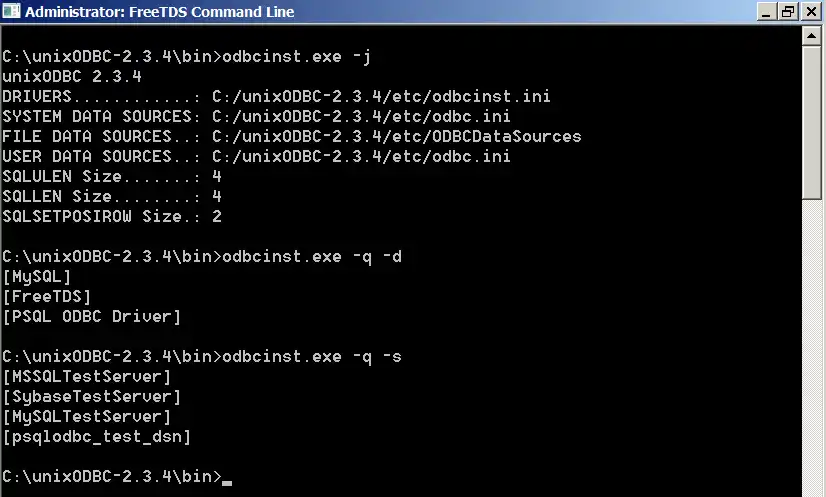Image resolution: width=826 pixels, height=497 pixels.
Task: Click the [MySQLTestServer] data source
Action: (x=86, y=416)
